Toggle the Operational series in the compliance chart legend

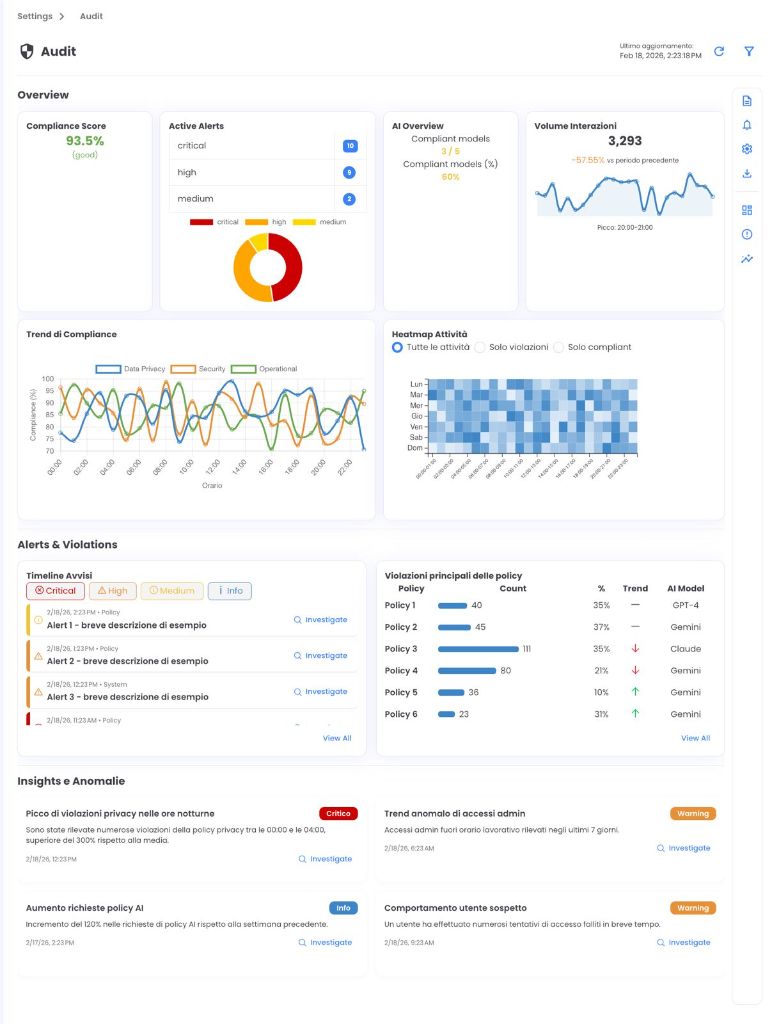coord(264,369)
